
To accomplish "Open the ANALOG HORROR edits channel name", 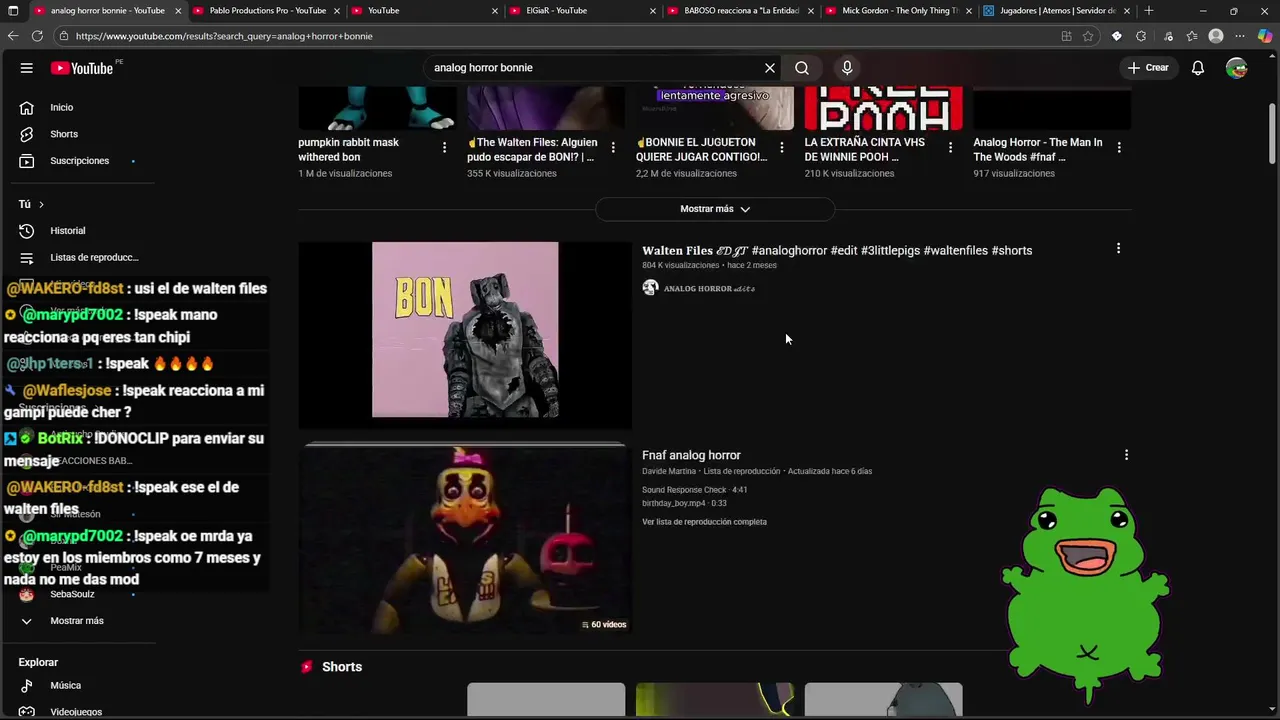I will pos(709,289).
